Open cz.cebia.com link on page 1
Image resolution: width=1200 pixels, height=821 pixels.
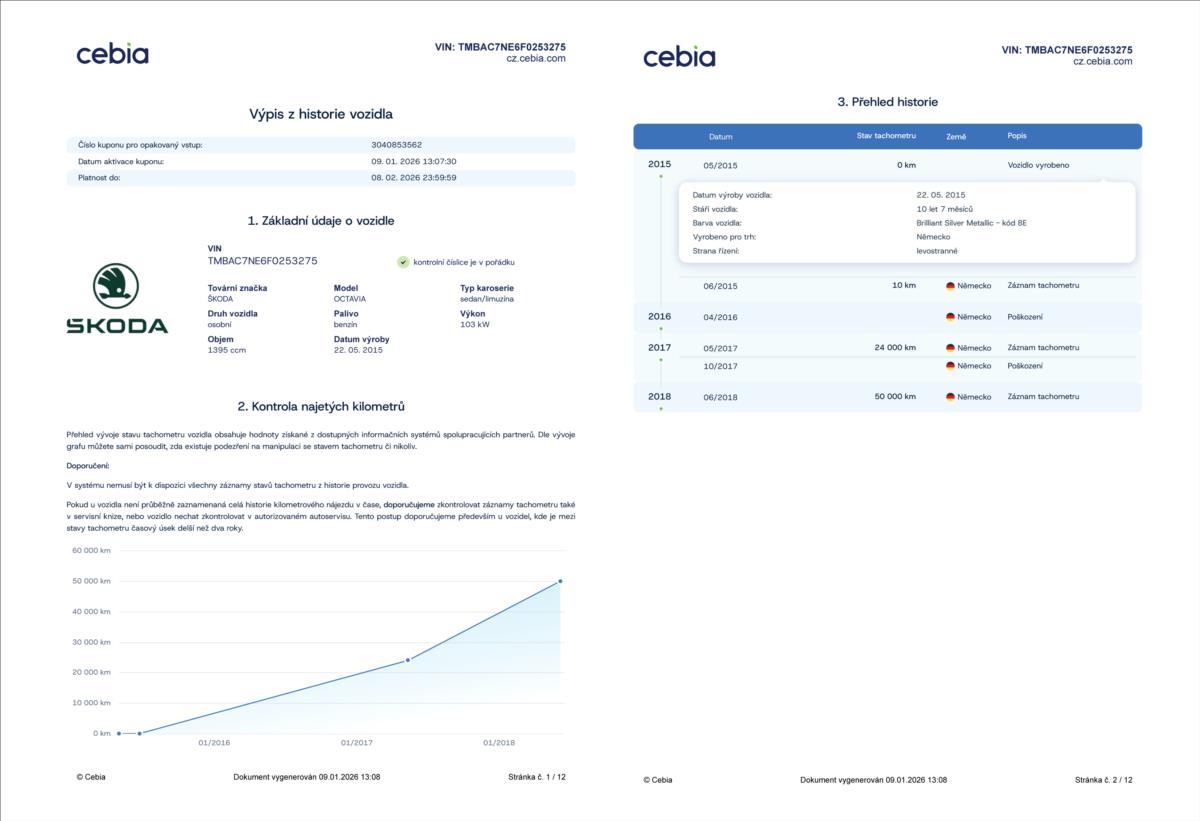(x=536, y=59)
